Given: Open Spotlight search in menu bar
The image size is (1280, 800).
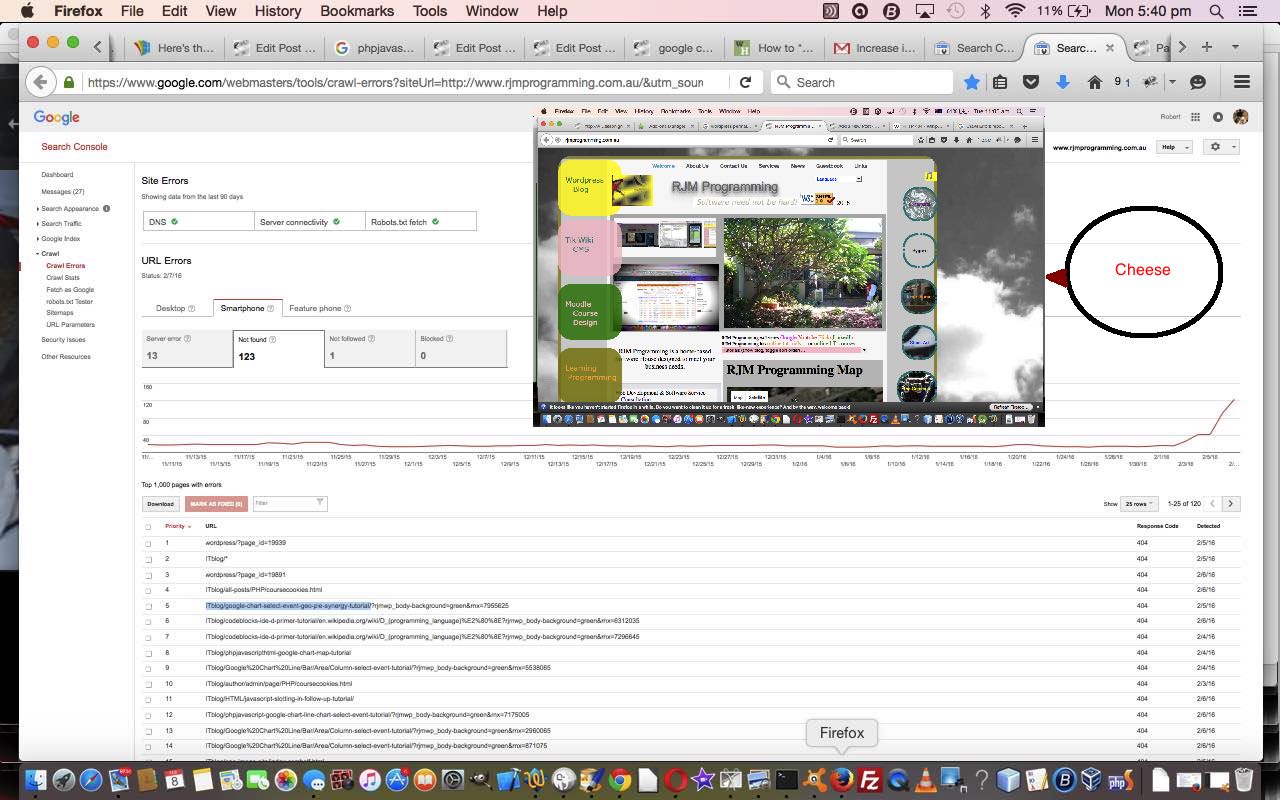Looking at the screenshot, I should point(1217,11).
